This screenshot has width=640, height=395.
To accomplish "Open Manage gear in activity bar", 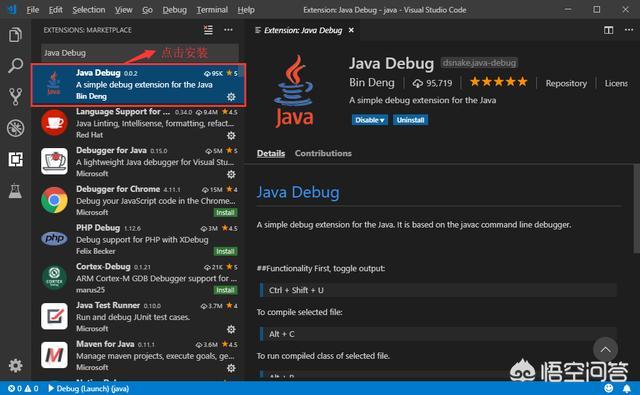I will point(15,365).
